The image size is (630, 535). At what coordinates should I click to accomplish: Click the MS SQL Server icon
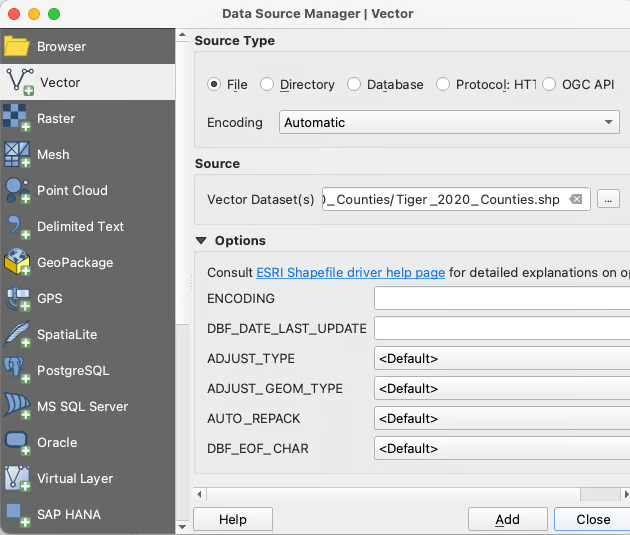coord(16,406)
